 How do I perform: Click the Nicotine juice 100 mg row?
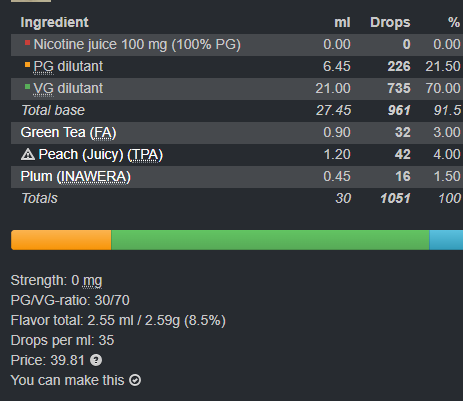[x=237, y=45]
